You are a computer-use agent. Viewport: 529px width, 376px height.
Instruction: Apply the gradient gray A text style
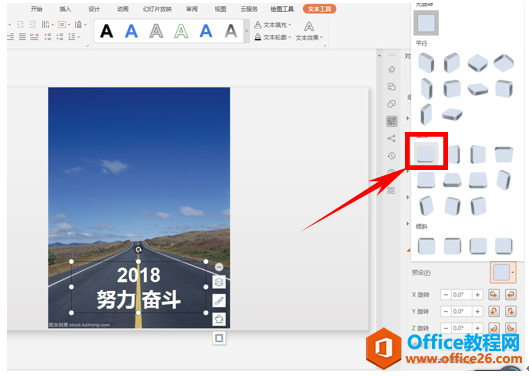pyautogui.click(x=231, y=31)
